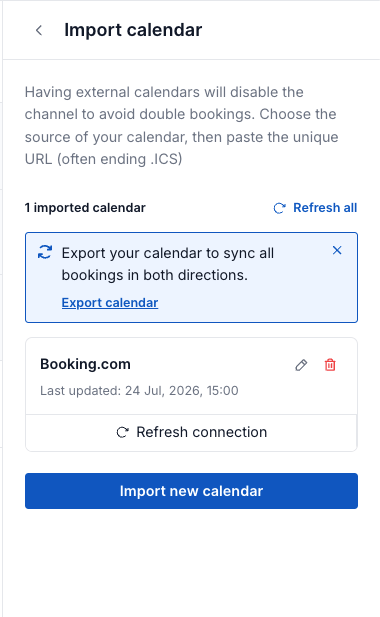Click the 'URL (often ending .ICS)' text line
Viewport: 380px width, 617px height.
[x=103, y=159]
